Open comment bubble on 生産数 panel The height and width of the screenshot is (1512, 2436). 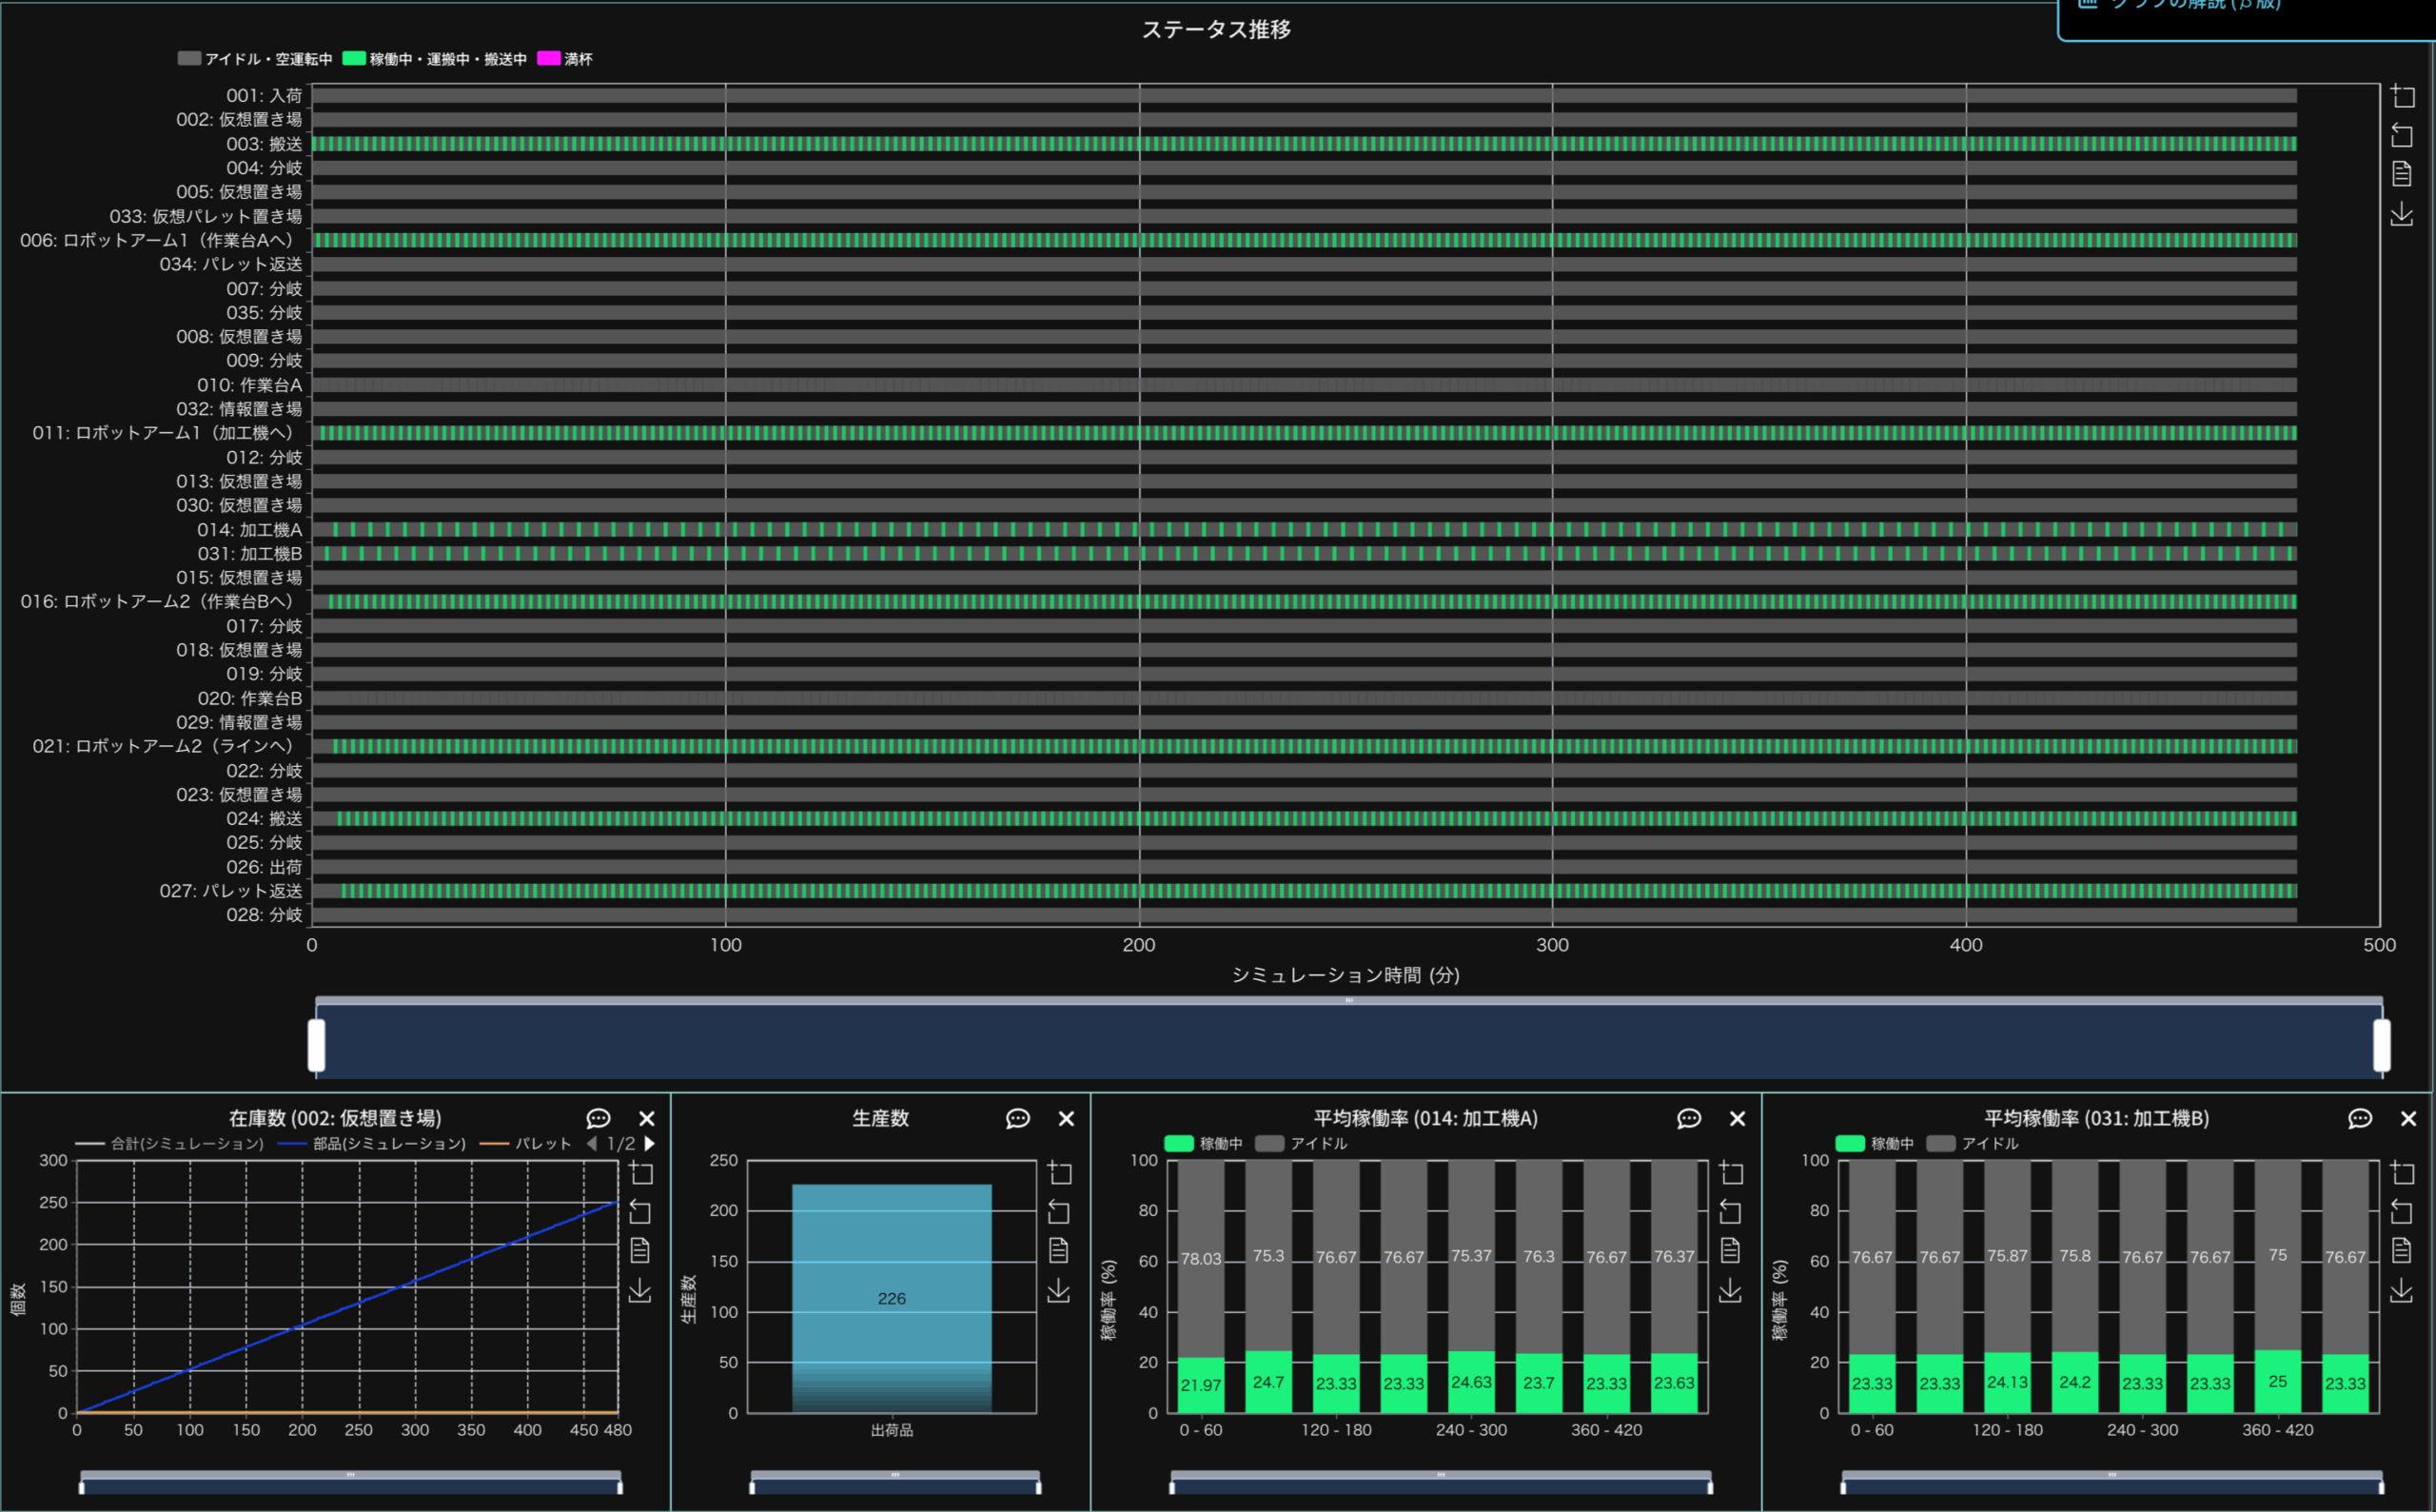pos(1017,1118)
